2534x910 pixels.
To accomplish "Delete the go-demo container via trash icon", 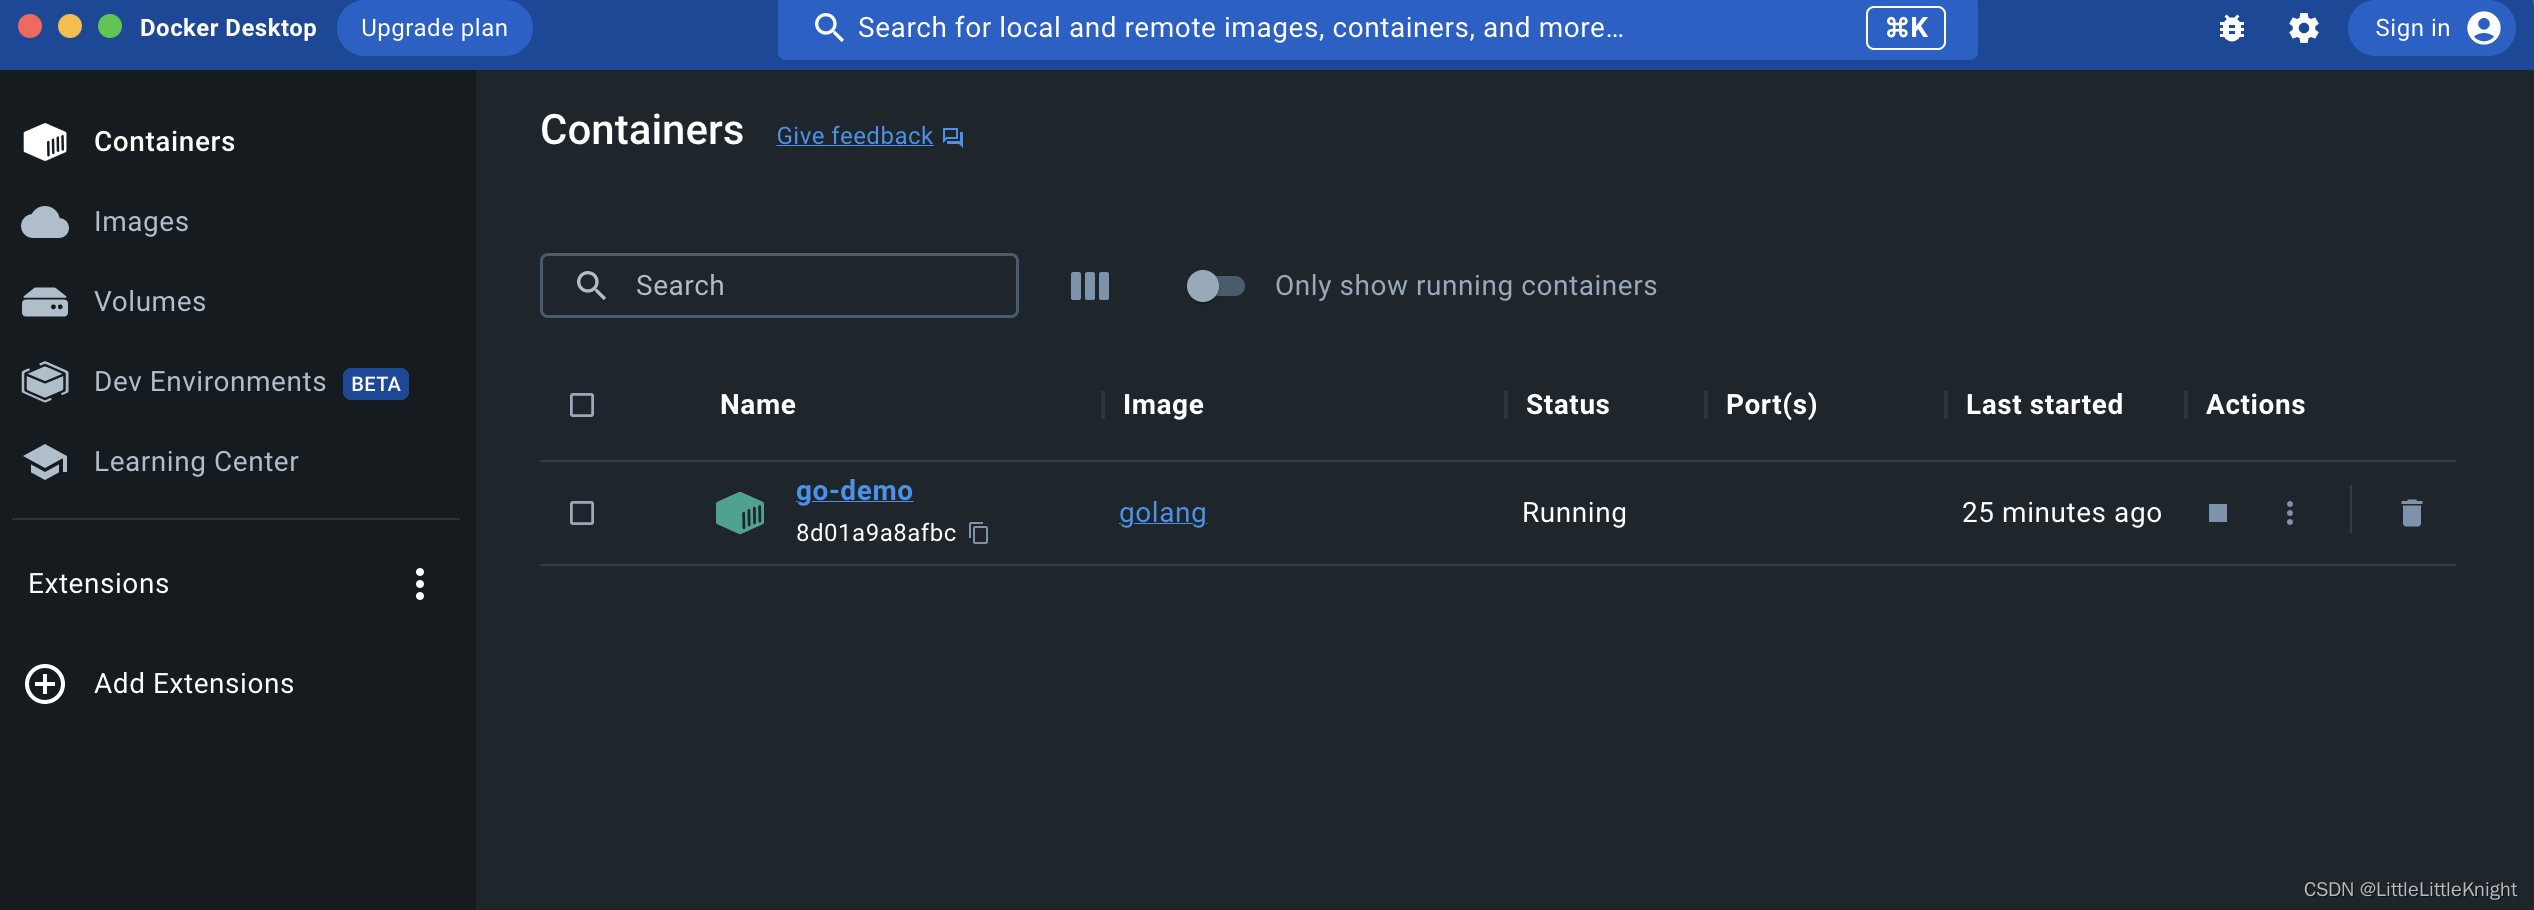I will click(2411, 512).
